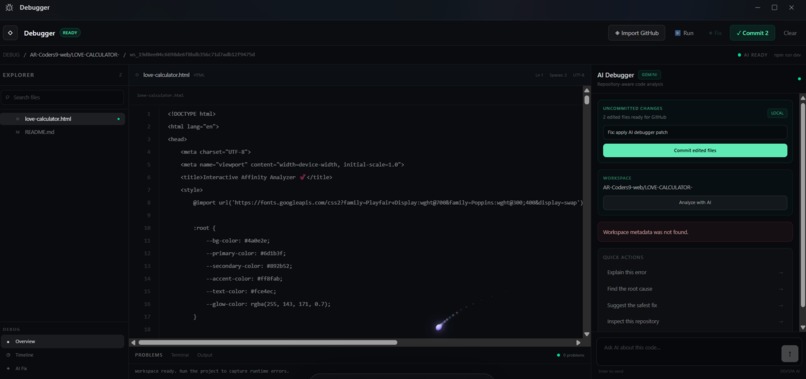Click arrow icon on Suggest the safest fix
The width and height of the screenshot is (806, 379).
(x=781, y=305)
